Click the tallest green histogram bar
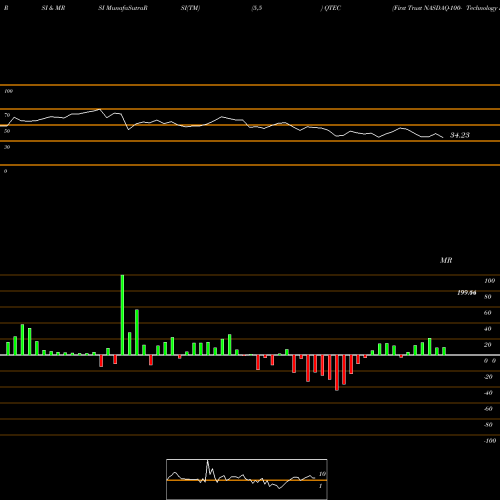This screenshot has width=500, height=500. pos(122,315)
